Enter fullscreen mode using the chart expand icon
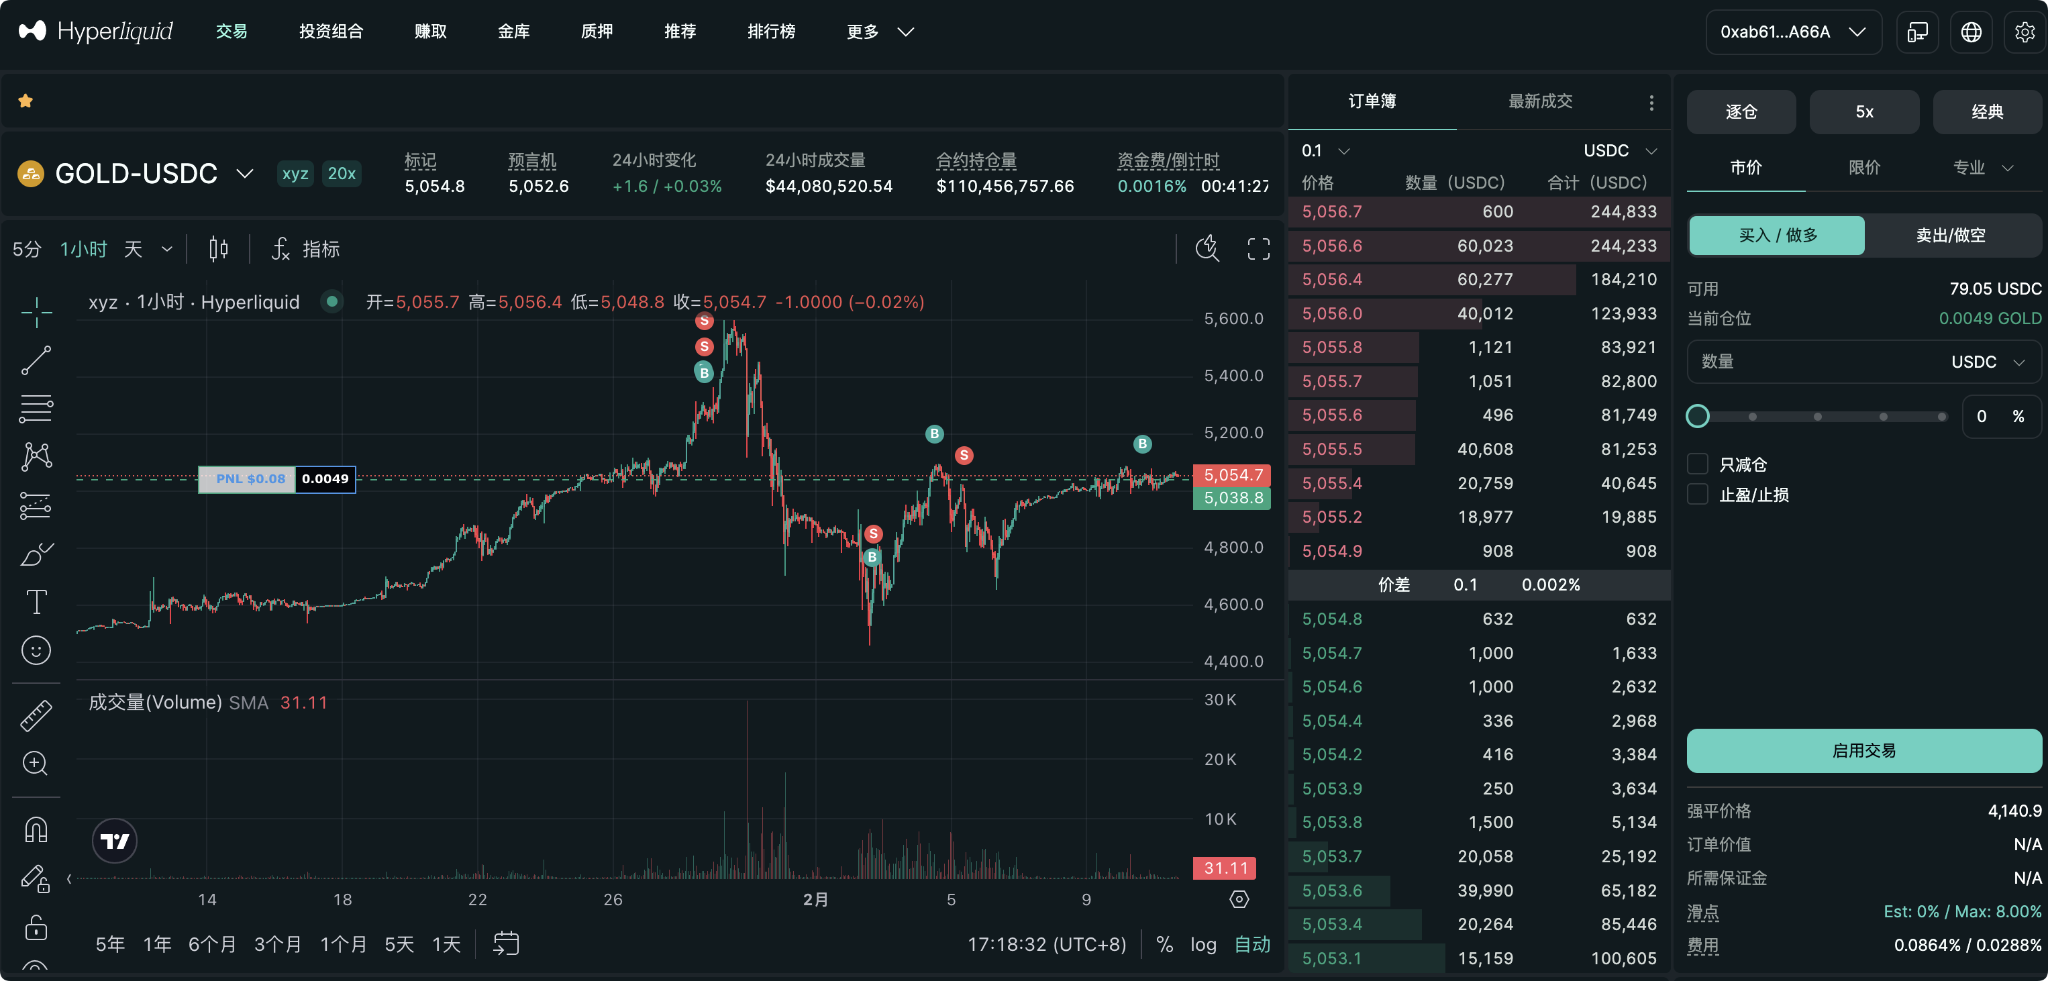Viewport: 2048px width, 981px height. click(x=1258, y=249)
